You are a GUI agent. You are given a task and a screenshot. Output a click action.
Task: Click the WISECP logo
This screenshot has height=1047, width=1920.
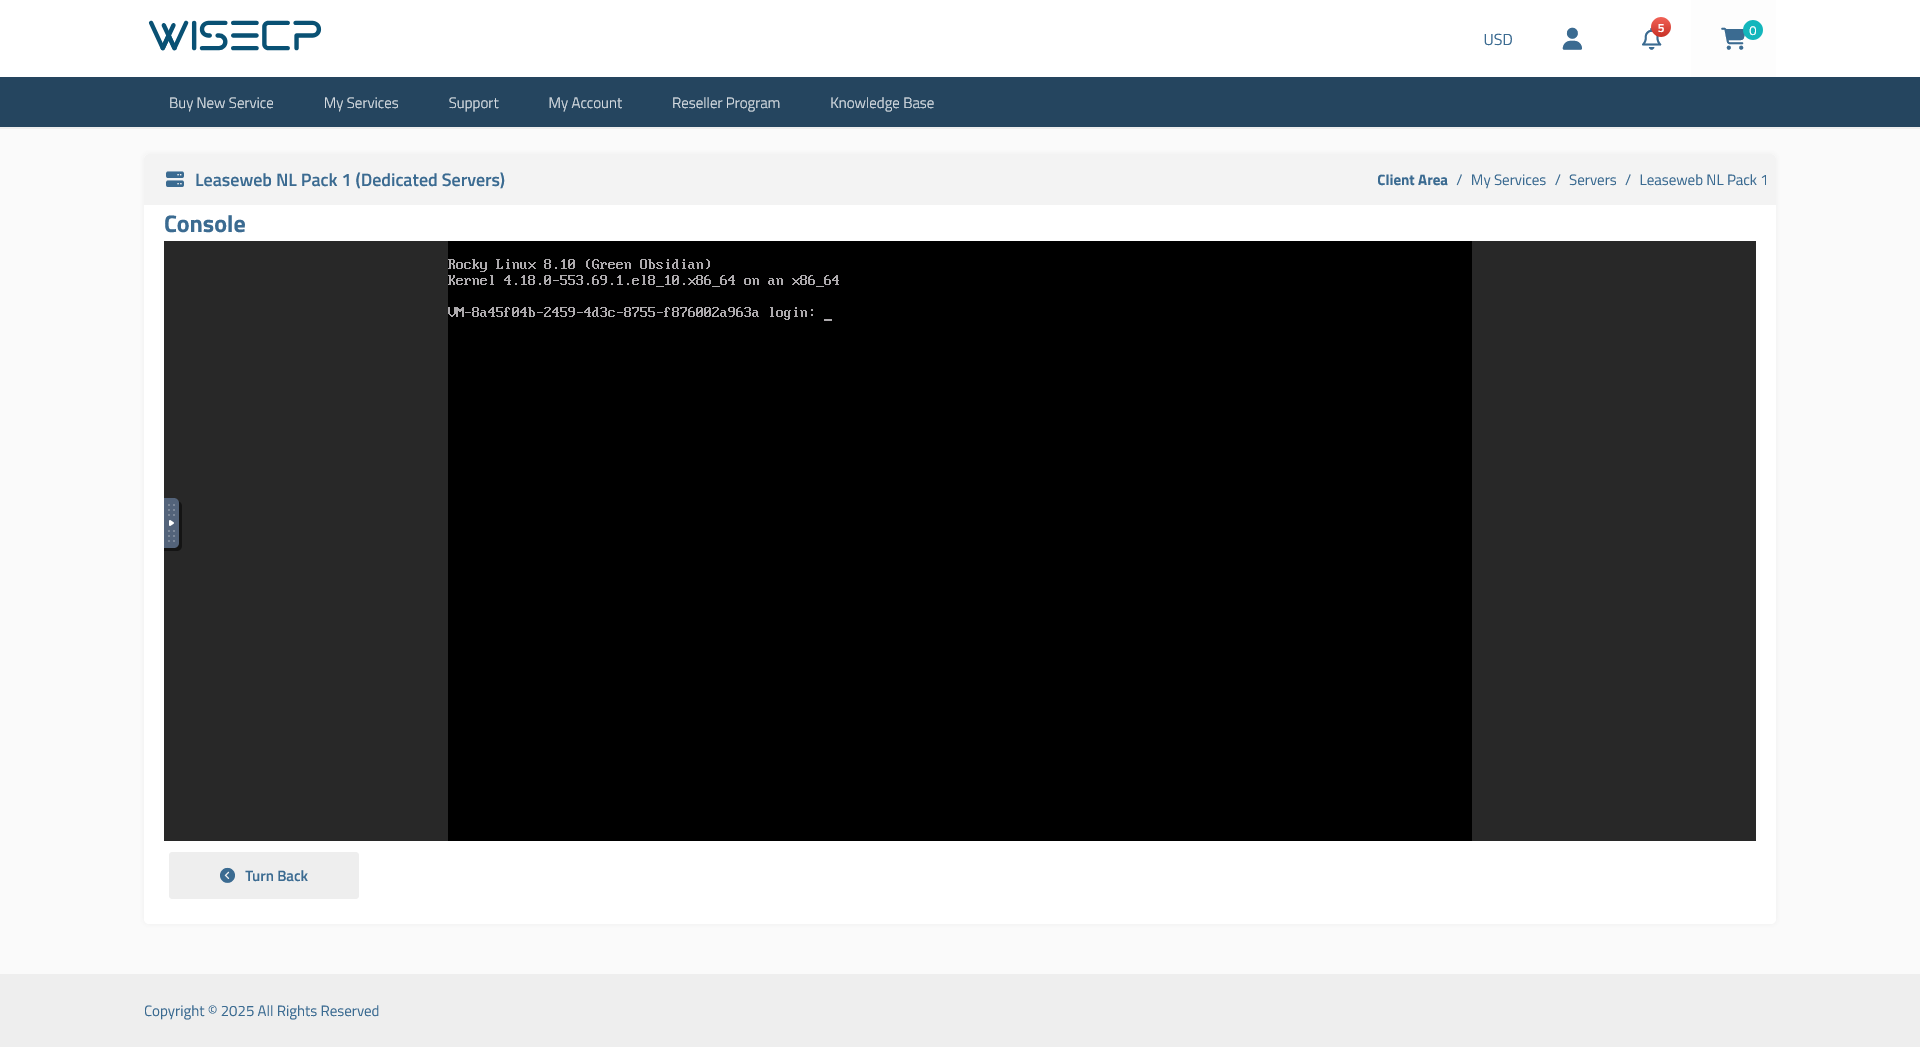click(x=235, y=36)
